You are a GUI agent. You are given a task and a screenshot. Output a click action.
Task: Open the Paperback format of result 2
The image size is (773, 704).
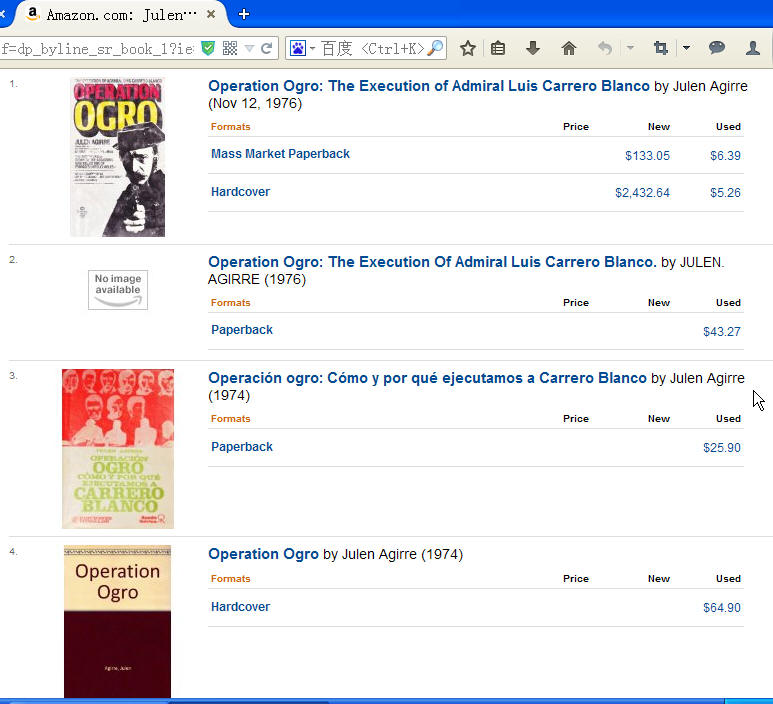click(242, 330)
